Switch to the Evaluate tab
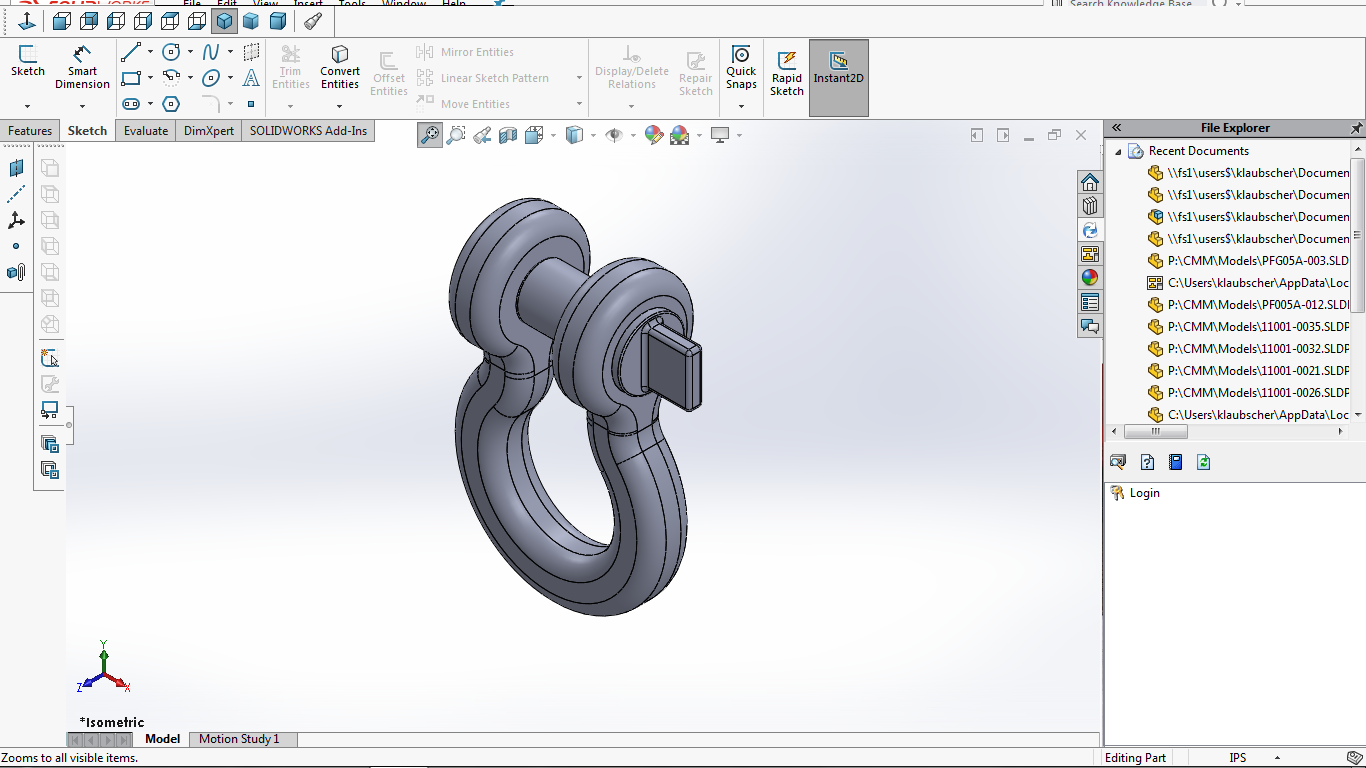The width and height of the screenshot is (1366, 768). [145, 130]
